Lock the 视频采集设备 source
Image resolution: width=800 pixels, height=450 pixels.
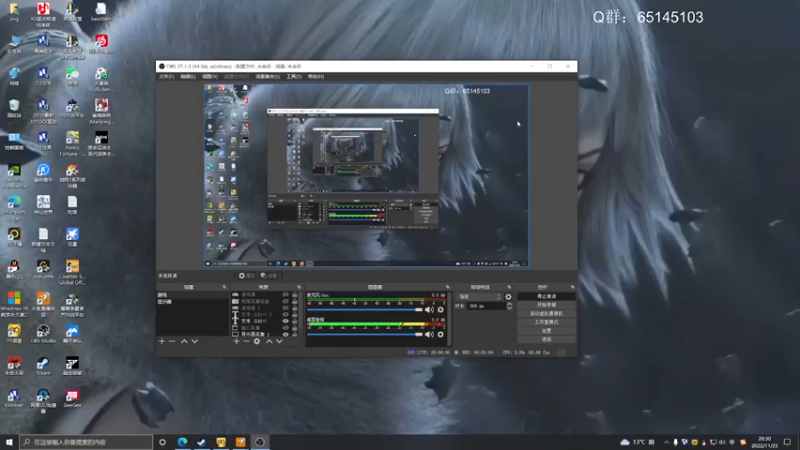294,301
